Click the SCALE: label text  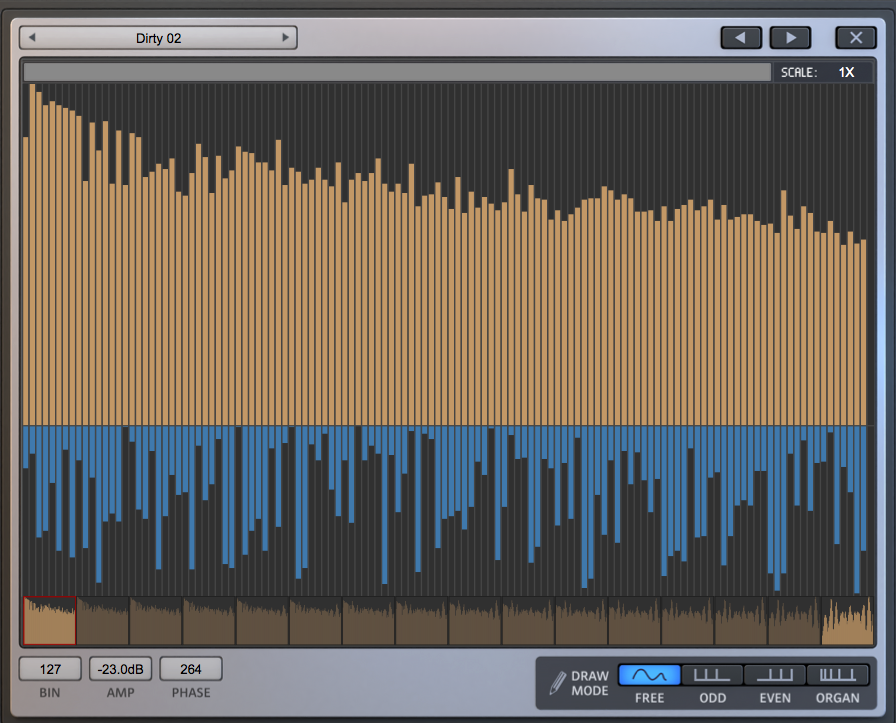click(799, 73)
